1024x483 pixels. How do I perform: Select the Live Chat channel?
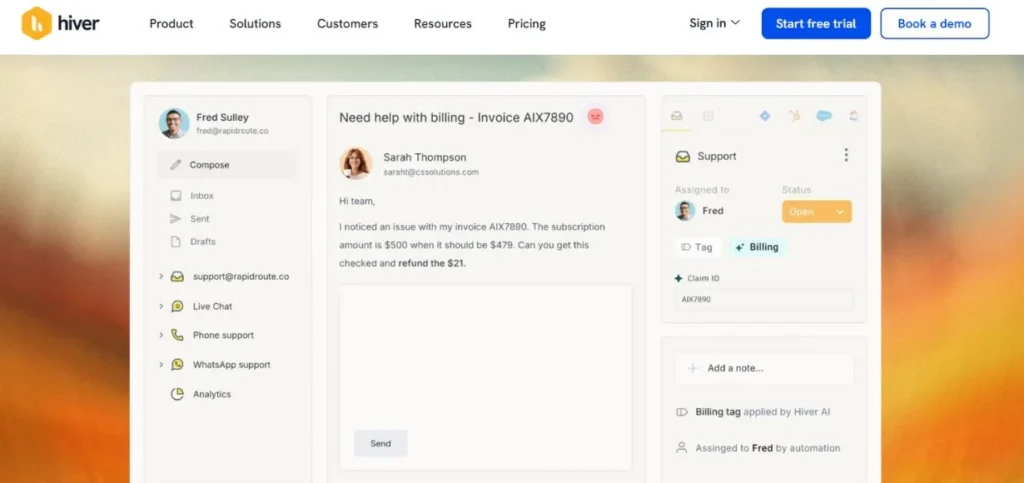click(x=212, y=306)
